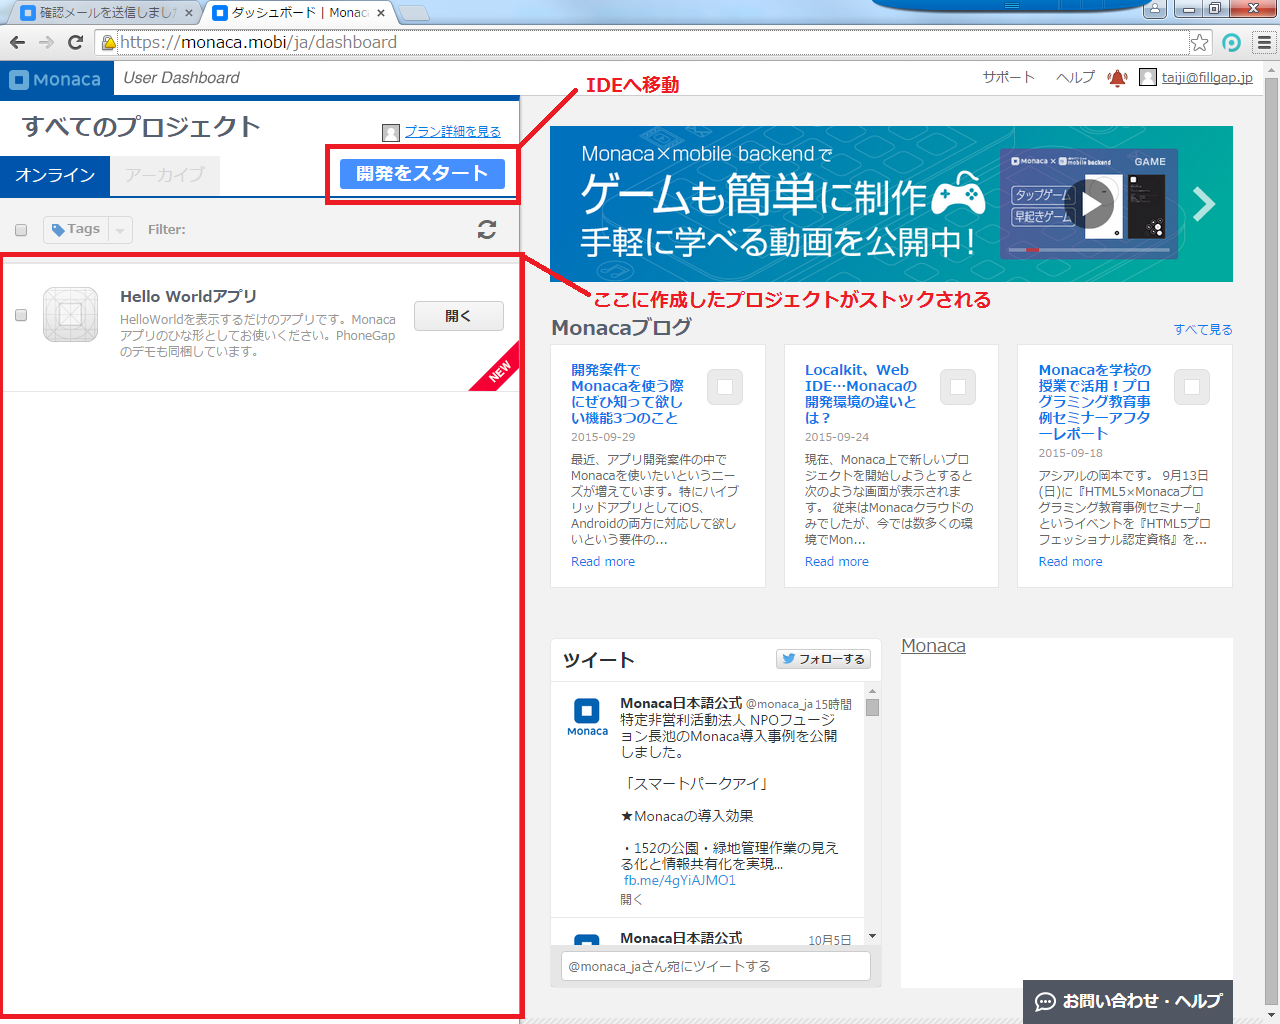
Task: Click the thumbnail on 学校の授業 blog card
Action: 1192,387
